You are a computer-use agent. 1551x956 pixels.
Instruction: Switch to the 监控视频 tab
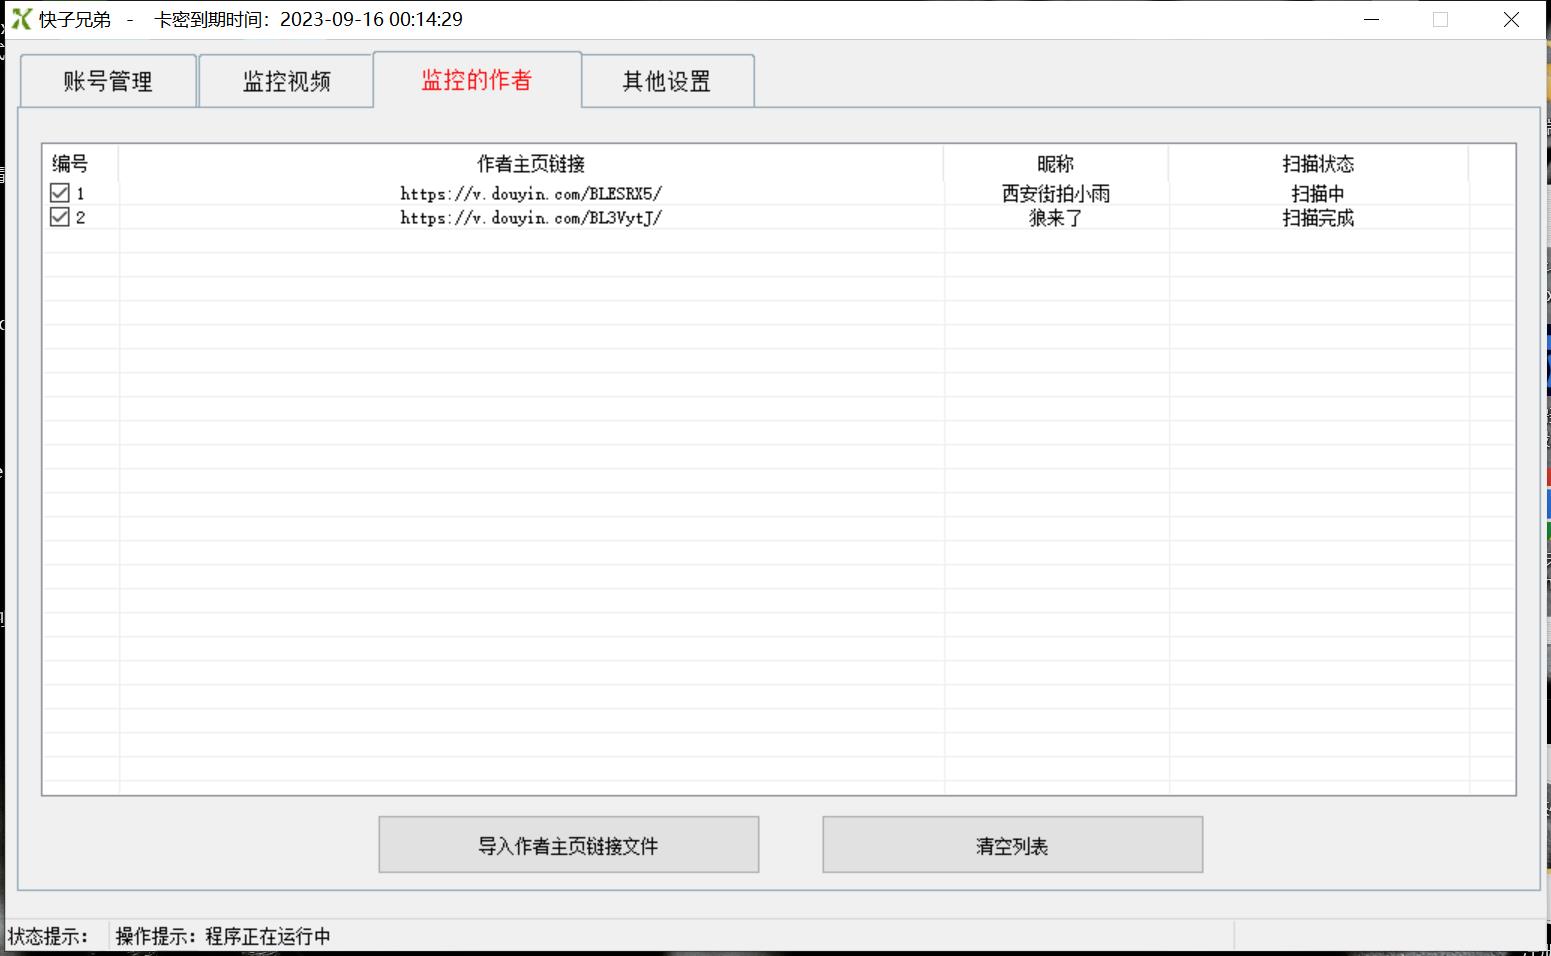click(x=286, y=81)
